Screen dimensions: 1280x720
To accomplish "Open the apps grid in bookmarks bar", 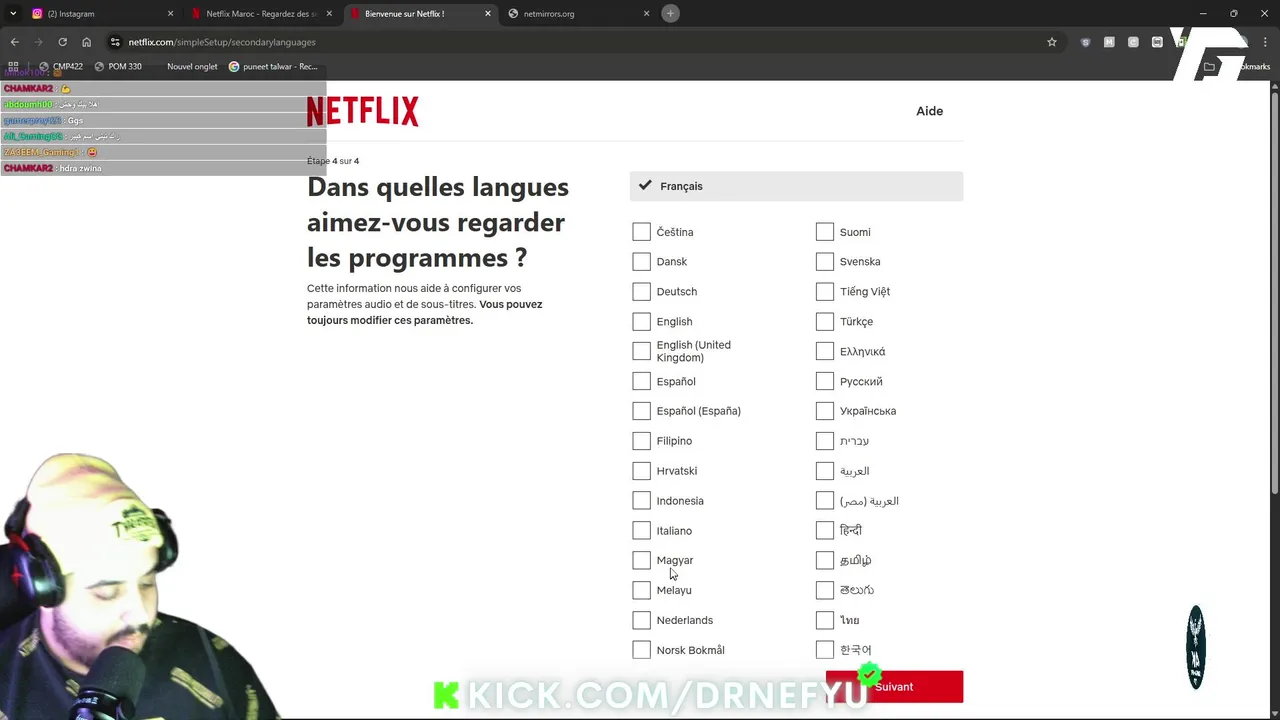I will point(13,67).
